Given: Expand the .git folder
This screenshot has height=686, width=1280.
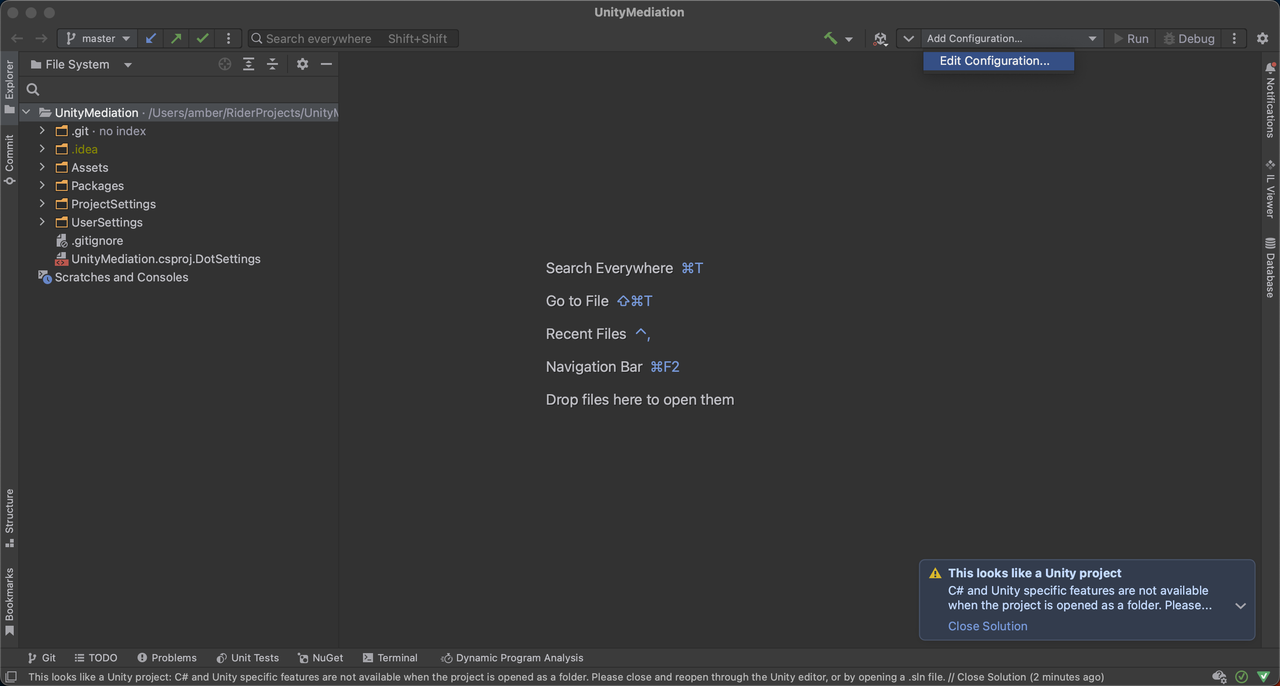Looking at the screenshot, I should pyautogui.click(x=42, y=131).
